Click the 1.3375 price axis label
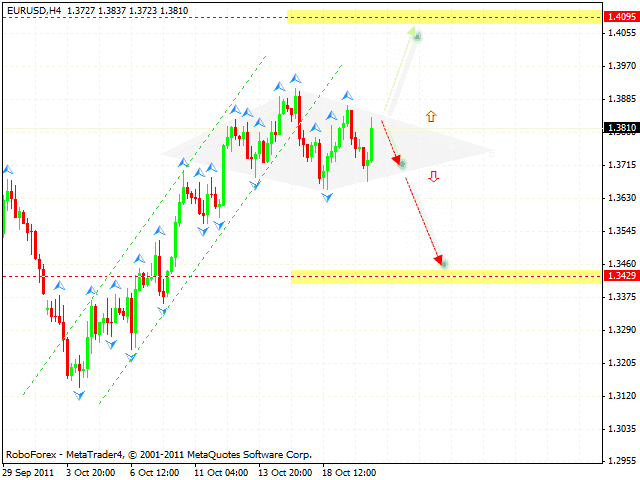Viewport: 640px width, 480px height. tap(622, 297)
